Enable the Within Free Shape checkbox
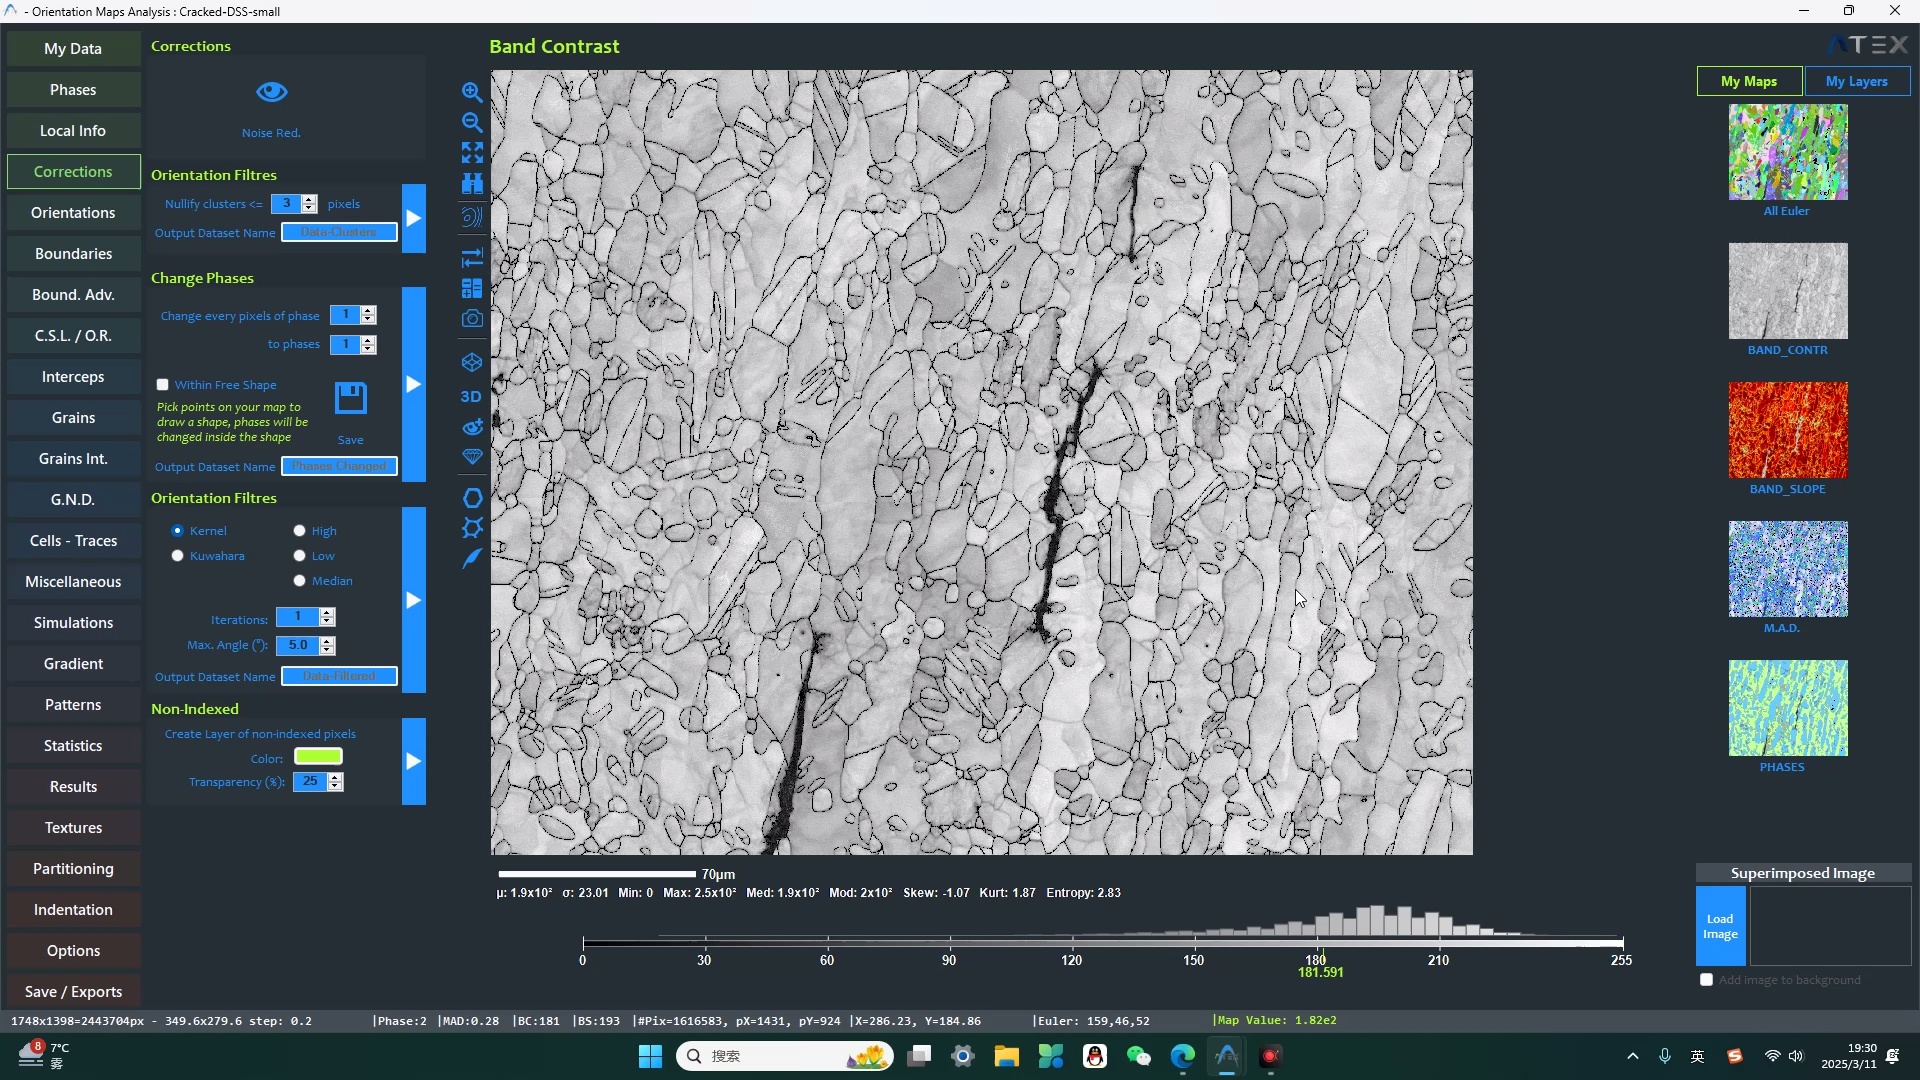Image resolution: width=1920 pixels, height=1080 pixels. (x=163, y=385)
